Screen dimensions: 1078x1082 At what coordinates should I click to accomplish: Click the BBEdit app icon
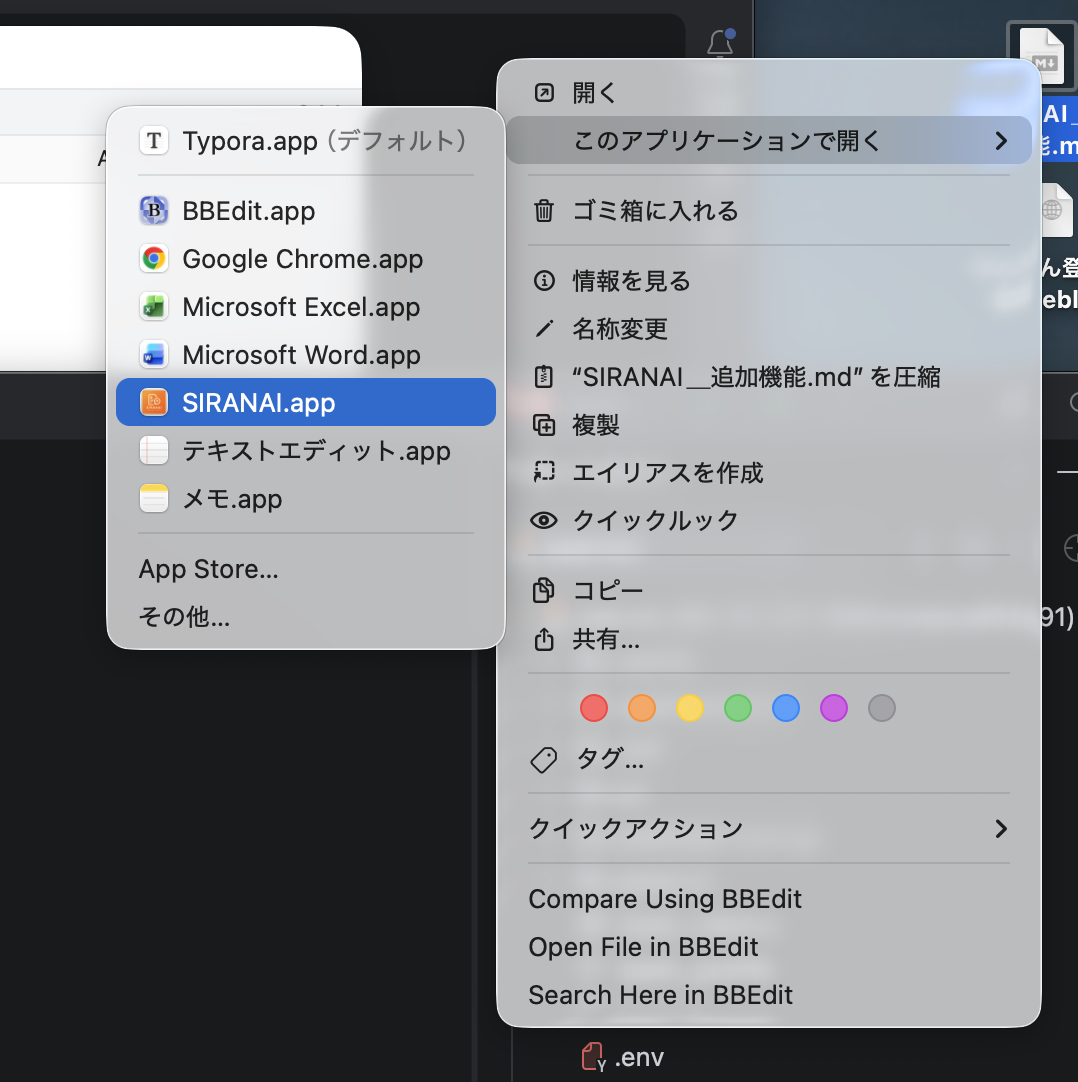154,210
